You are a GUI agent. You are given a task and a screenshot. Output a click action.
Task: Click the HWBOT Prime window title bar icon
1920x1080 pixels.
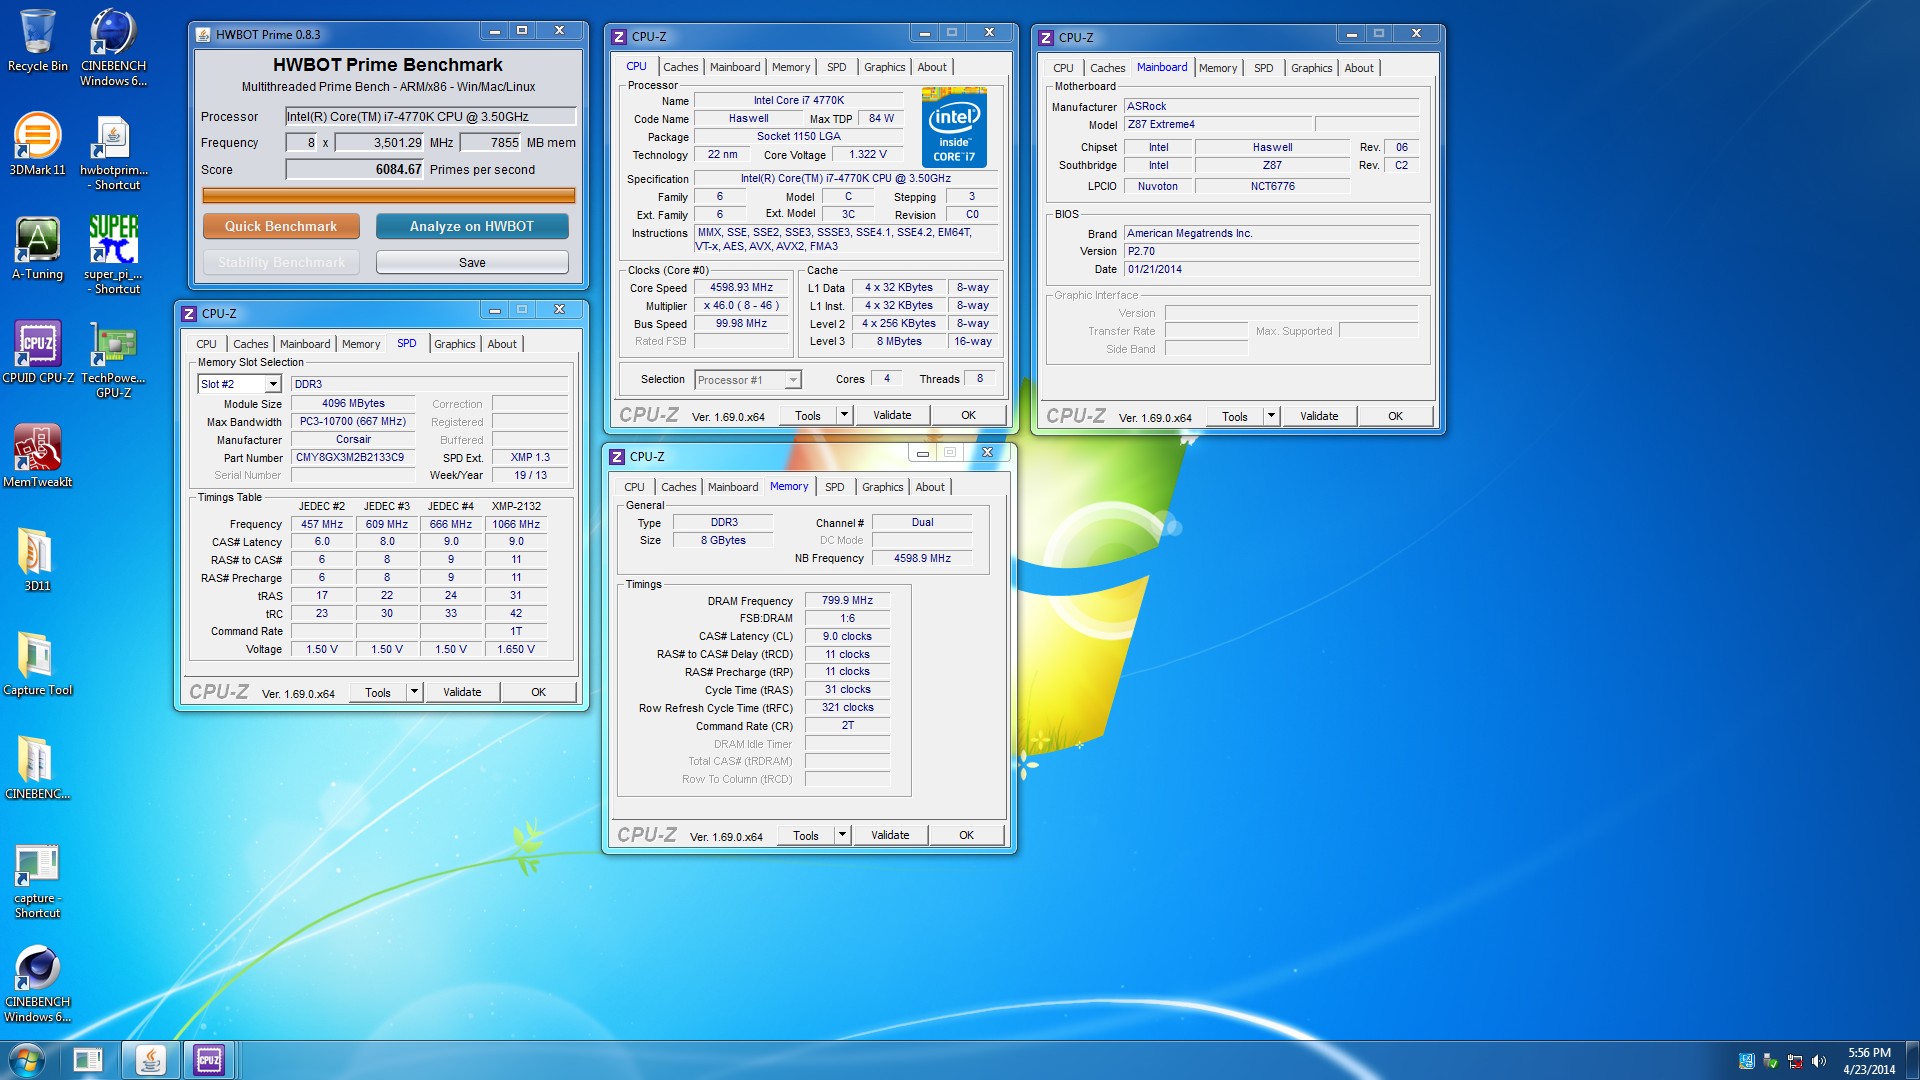tap(204, 35)
